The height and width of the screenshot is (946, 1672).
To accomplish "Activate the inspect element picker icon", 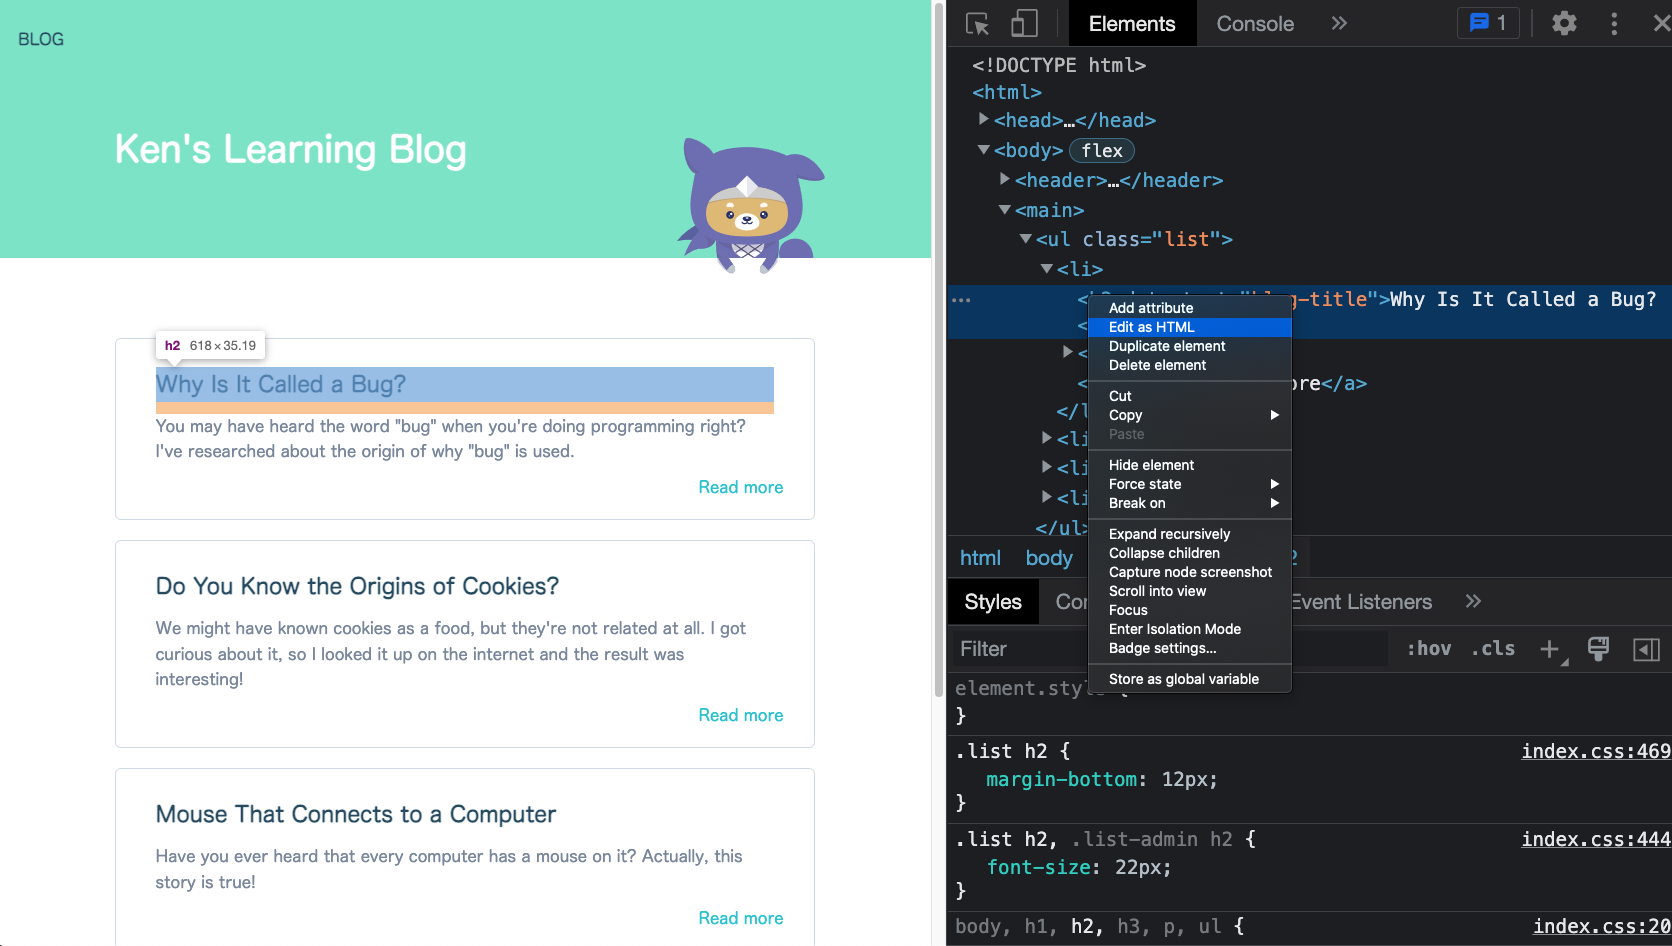I will click(977, 23).
